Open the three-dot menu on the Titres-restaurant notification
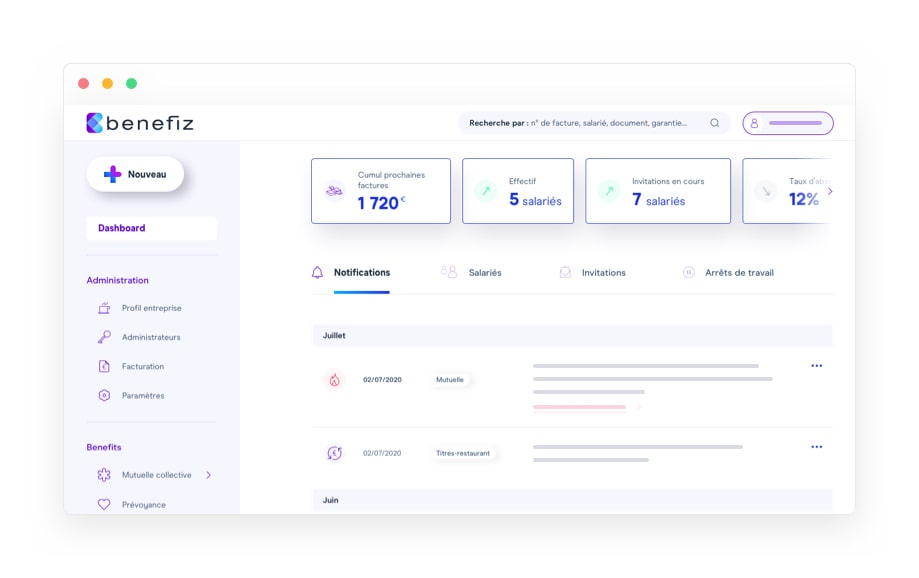The width and height of the screenshot is (919, 578). [x=817, y=446]
